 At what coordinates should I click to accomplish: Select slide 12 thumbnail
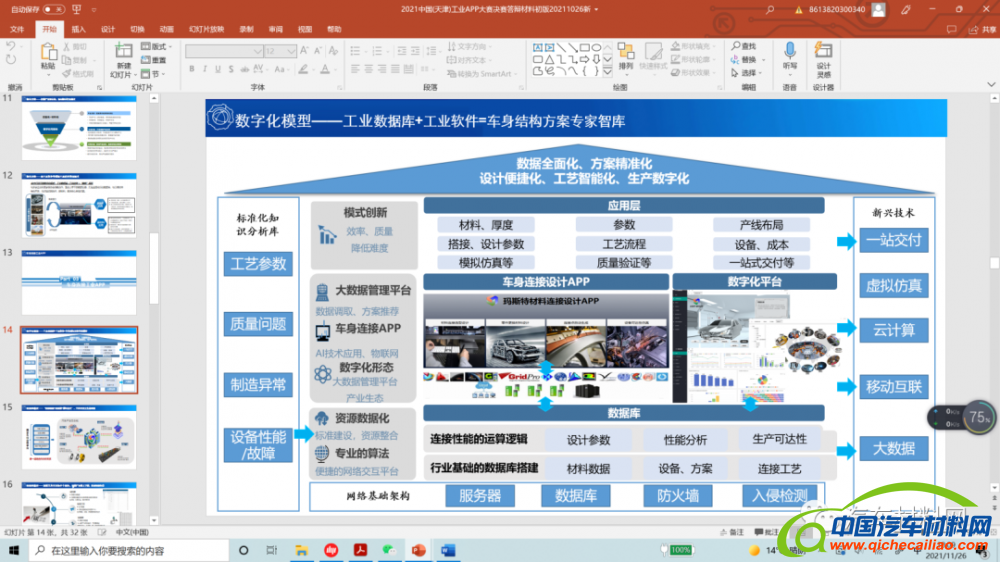tap(79, 205)
